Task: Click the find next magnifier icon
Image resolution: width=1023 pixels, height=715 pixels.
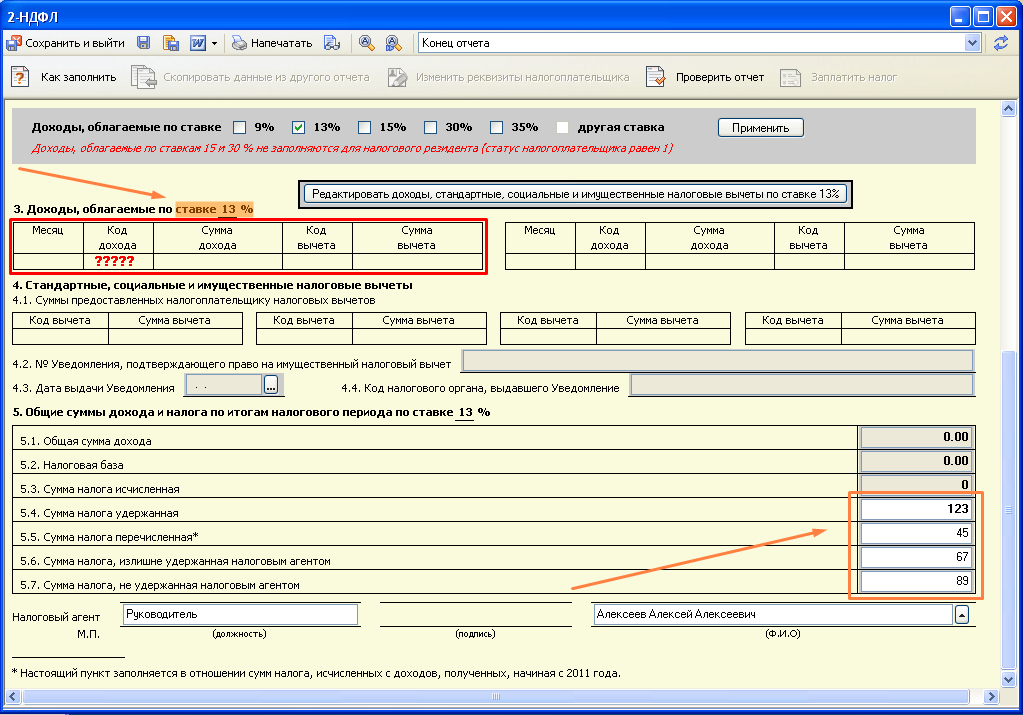Action: click(x=393, y=43)
